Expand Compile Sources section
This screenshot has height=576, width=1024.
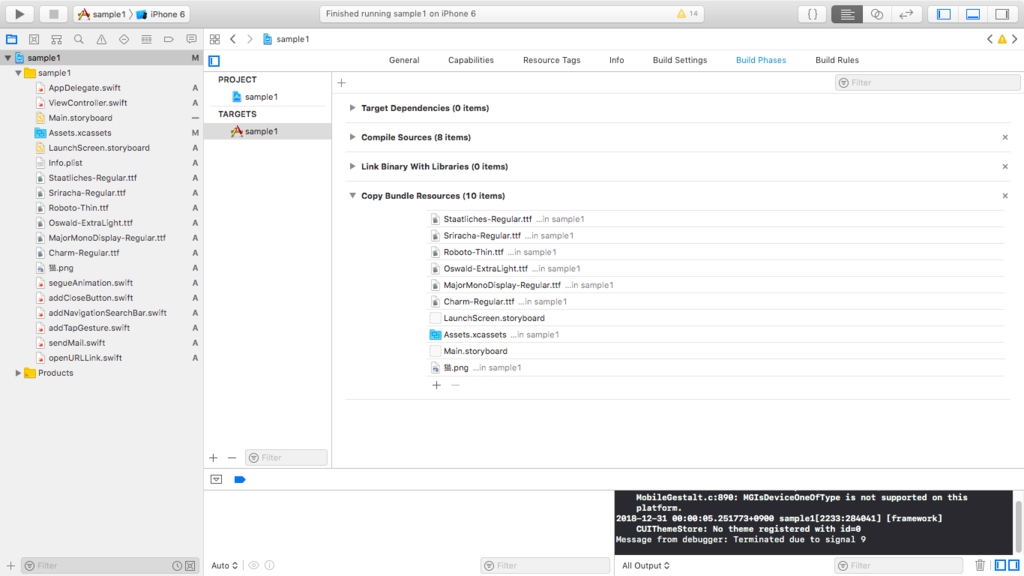click(353, 137)
